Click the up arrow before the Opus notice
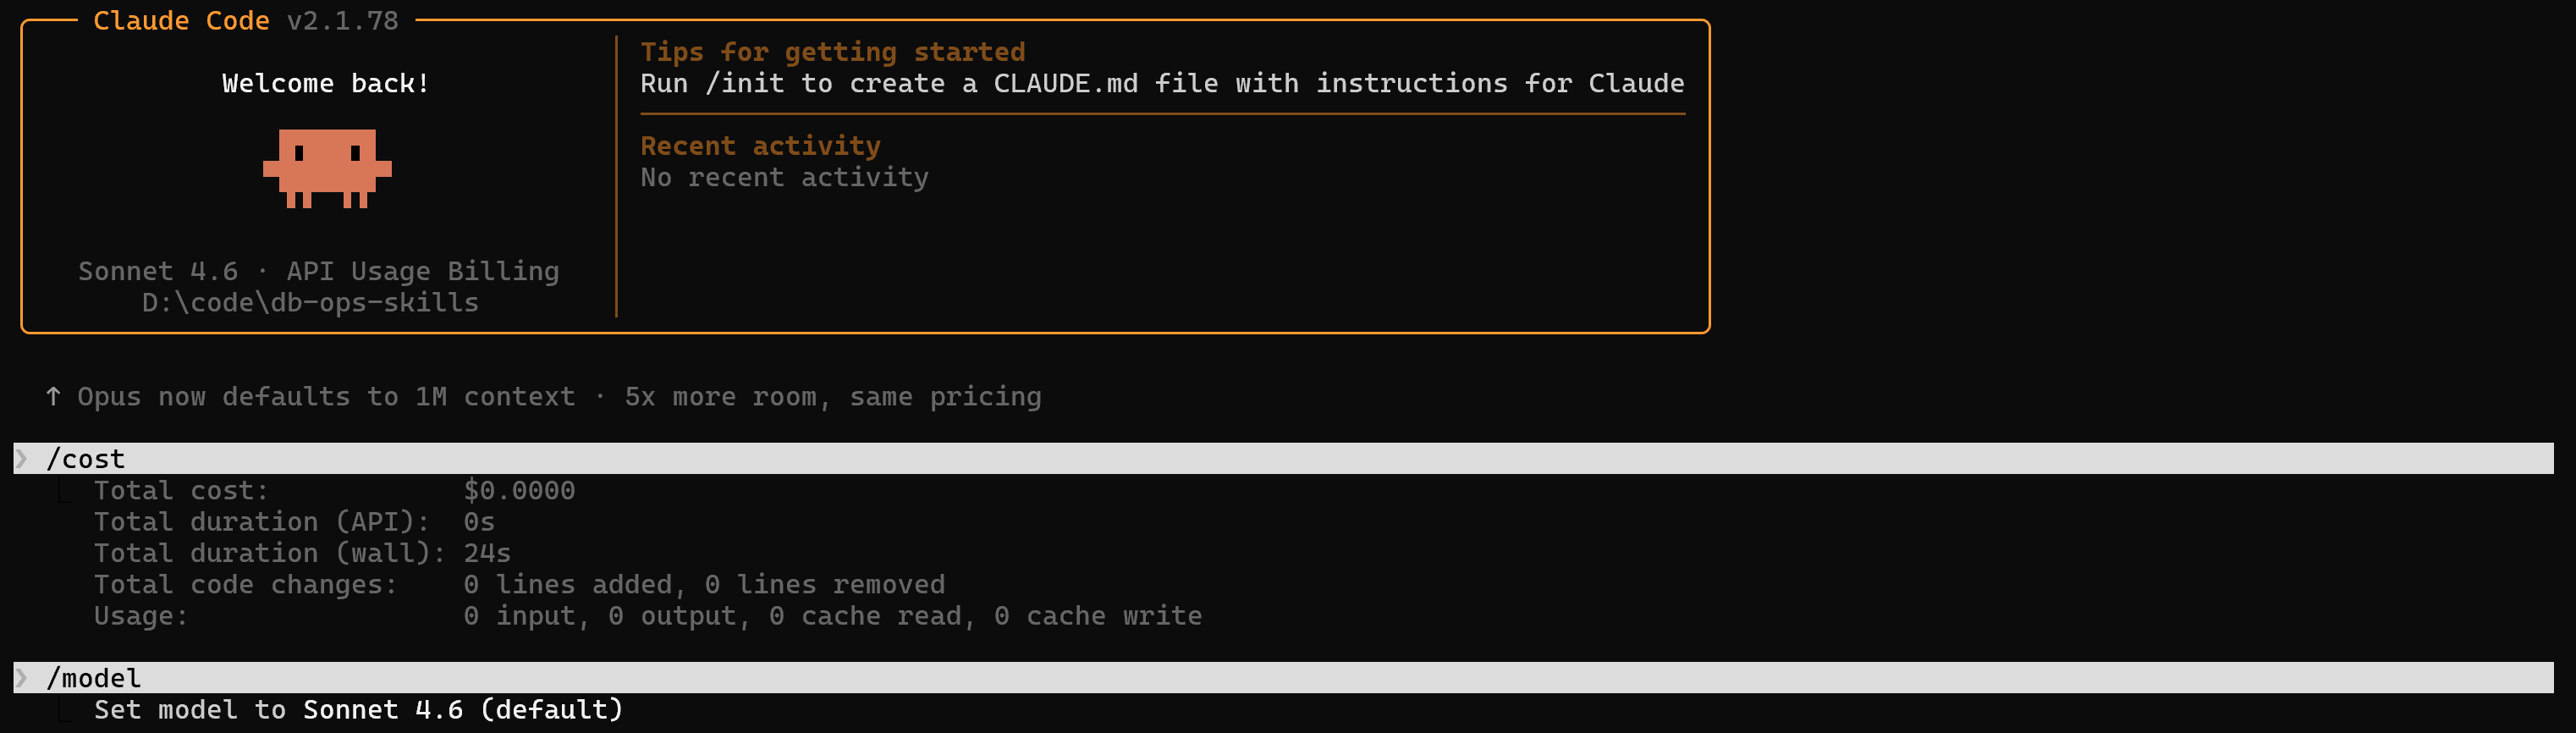This screenshot has width=2576, height=733. point(53,397)
